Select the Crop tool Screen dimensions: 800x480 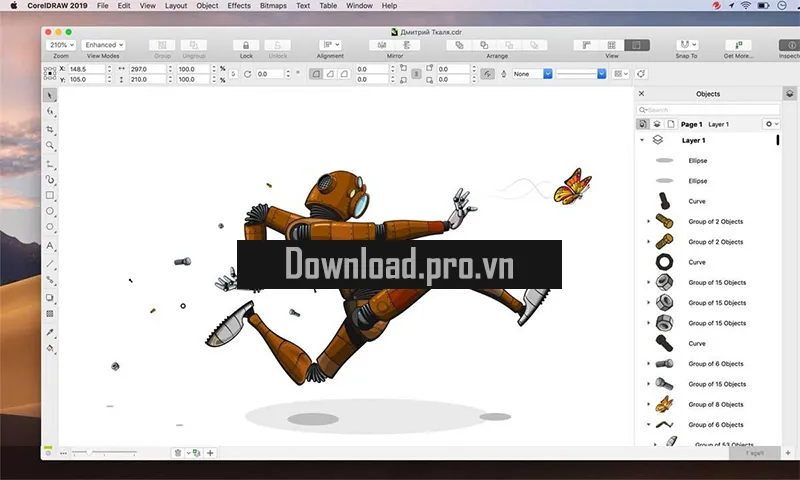(x=49, y=129)
